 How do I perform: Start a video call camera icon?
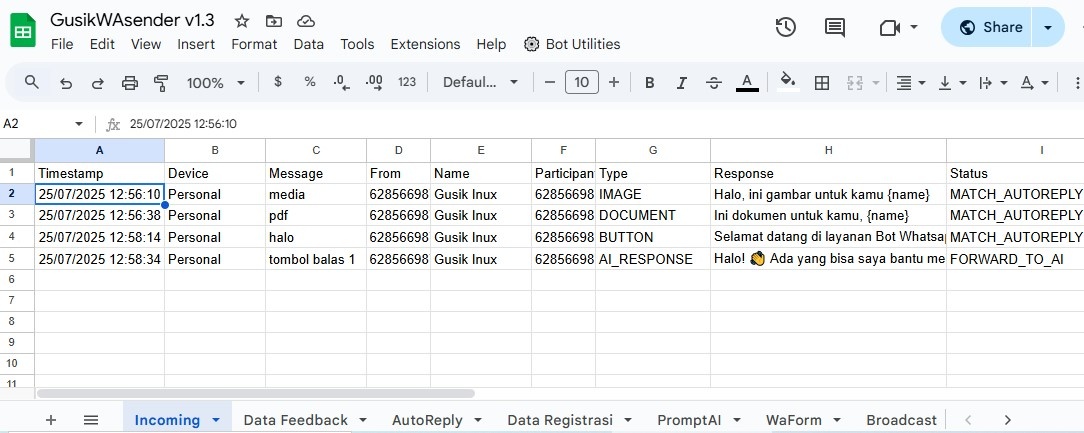click(889, 27)
